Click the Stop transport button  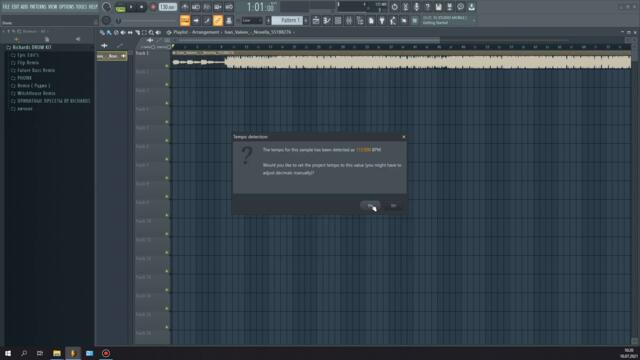point(141,7)
